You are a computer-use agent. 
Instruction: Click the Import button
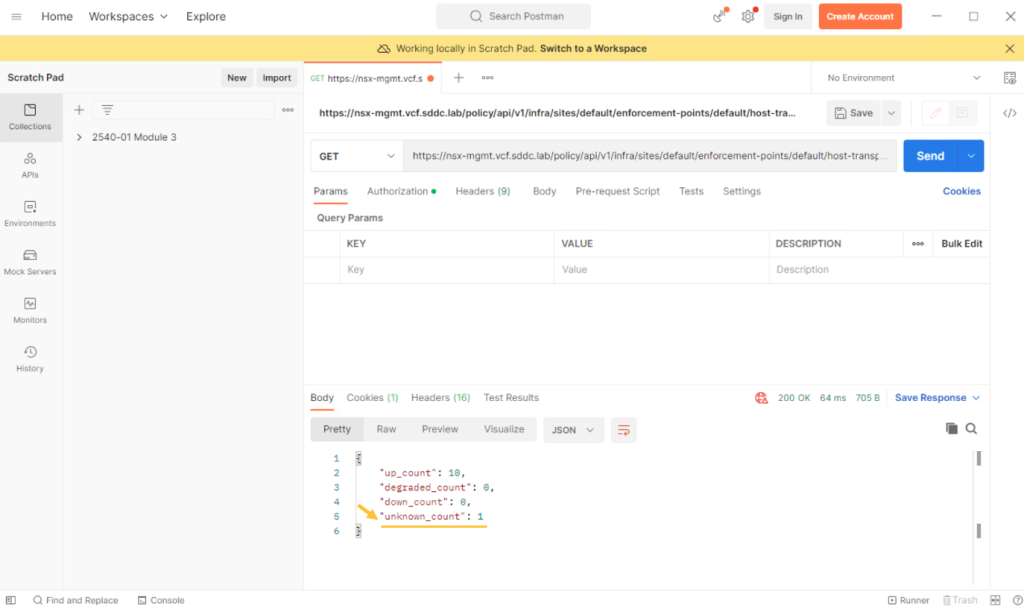[276, 78]
